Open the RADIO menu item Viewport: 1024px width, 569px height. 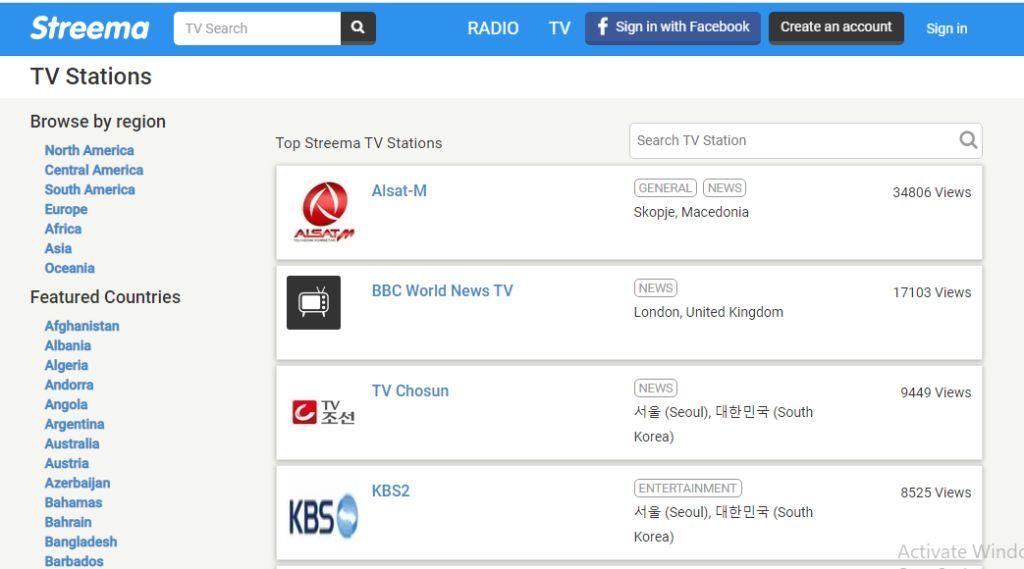point(493,28)
